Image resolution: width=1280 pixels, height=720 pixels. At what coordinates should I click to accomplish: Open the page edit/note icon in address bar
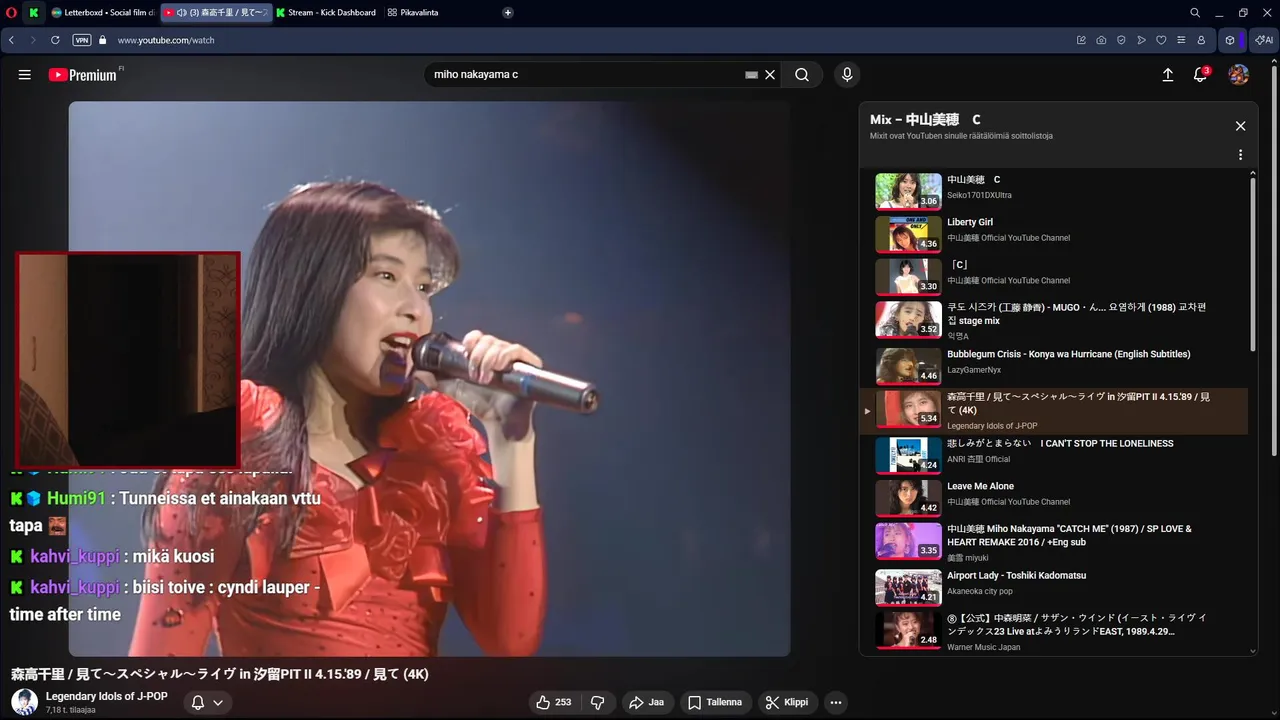click(1081, 40)
